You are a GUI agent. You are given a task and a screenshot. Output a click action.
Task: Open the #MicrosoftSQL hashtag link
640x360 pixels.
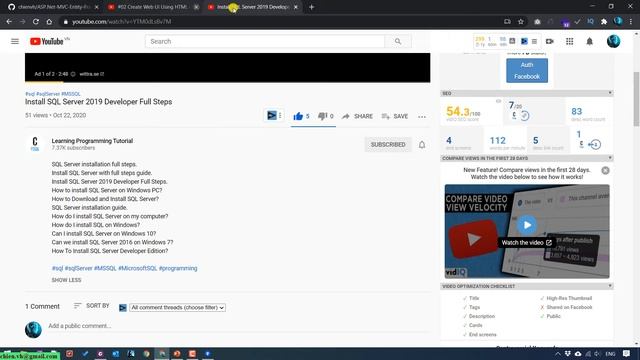(138, 268)
